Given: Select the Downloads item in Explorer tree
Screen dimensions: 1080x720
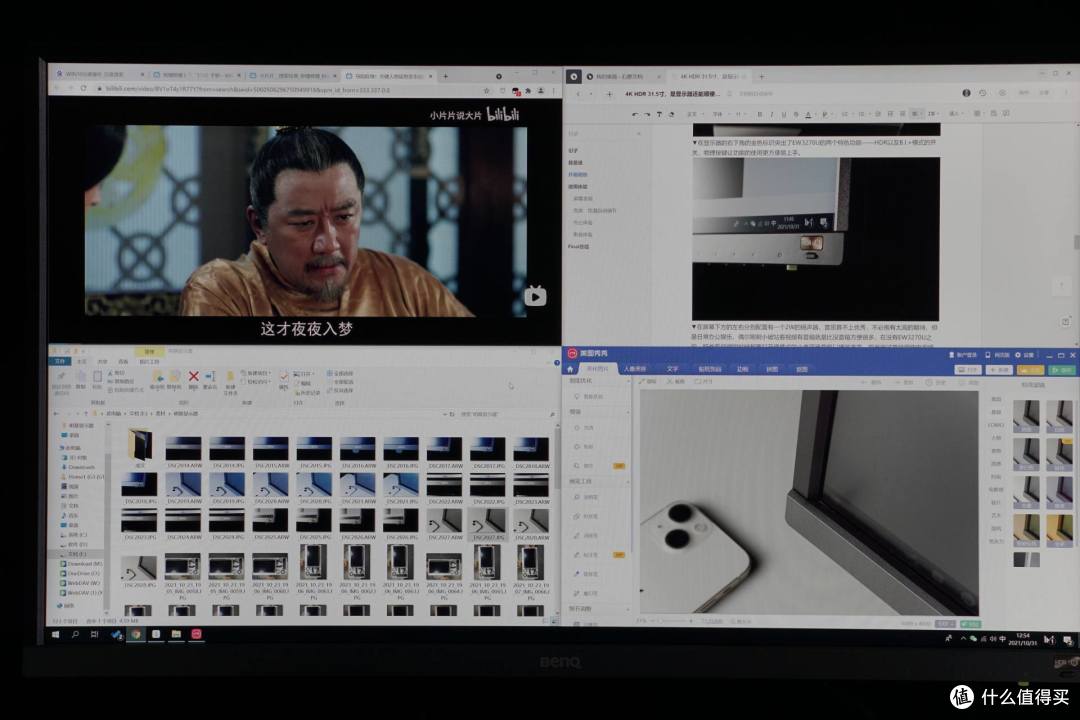Looking at the screenshot, I should (81, 467).
